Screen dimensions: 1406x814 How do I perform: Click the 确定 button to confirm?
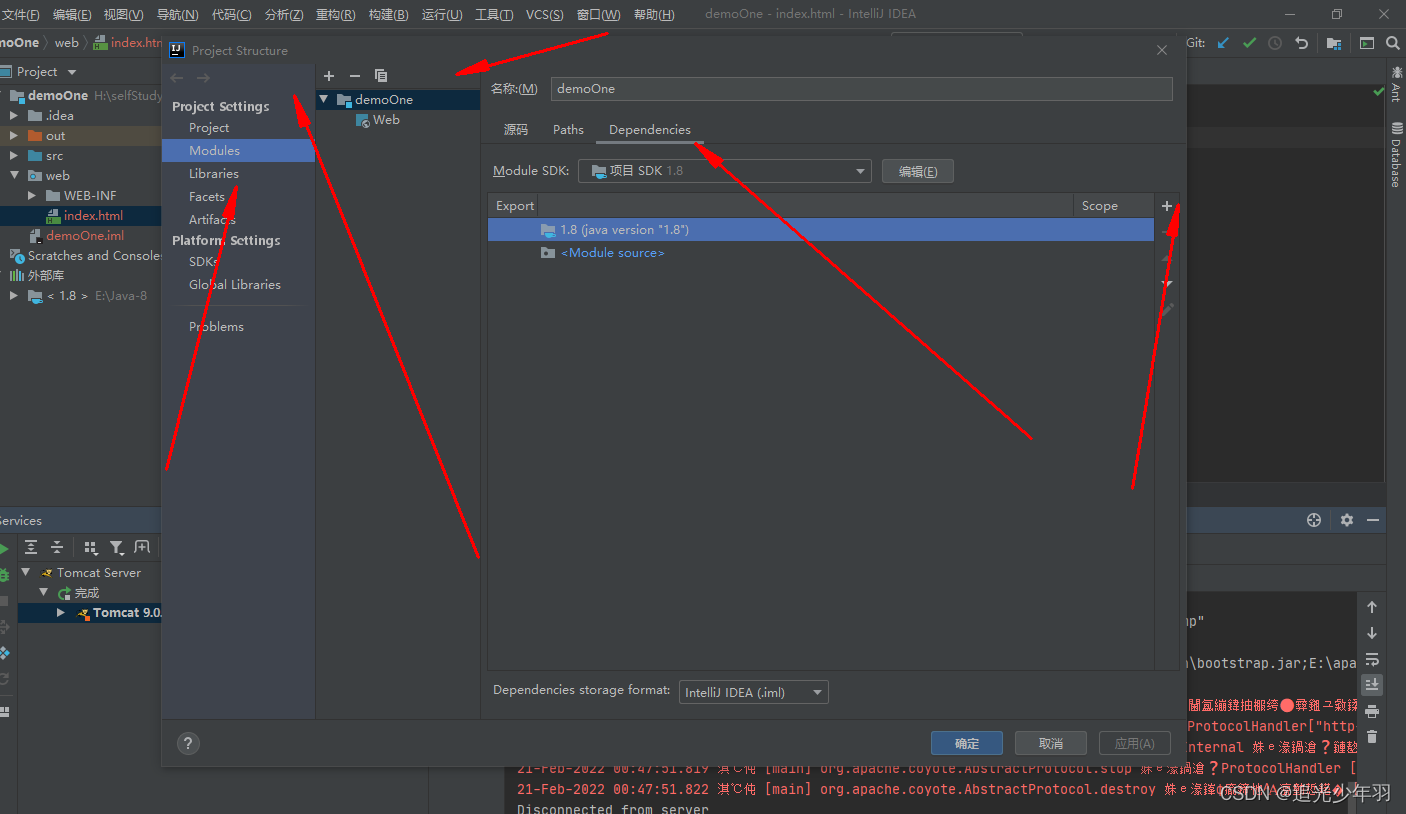click(x=966, y=742)
